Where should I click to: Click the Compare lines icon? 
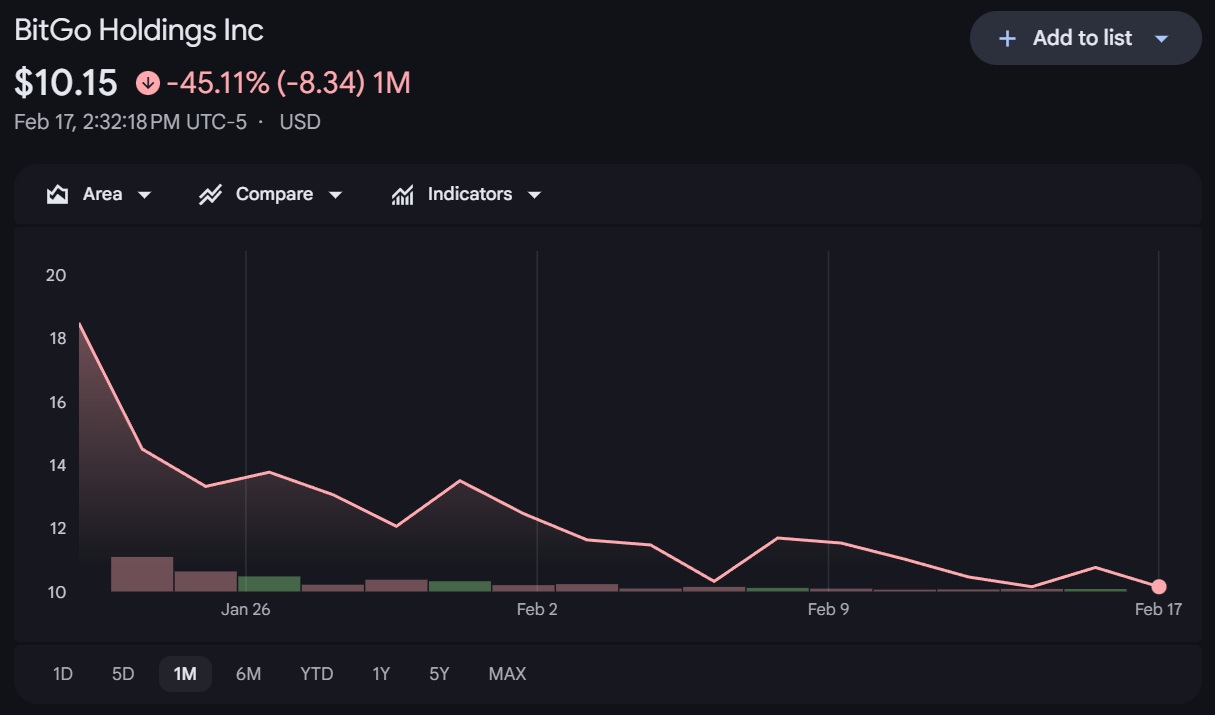coord(210,194)
